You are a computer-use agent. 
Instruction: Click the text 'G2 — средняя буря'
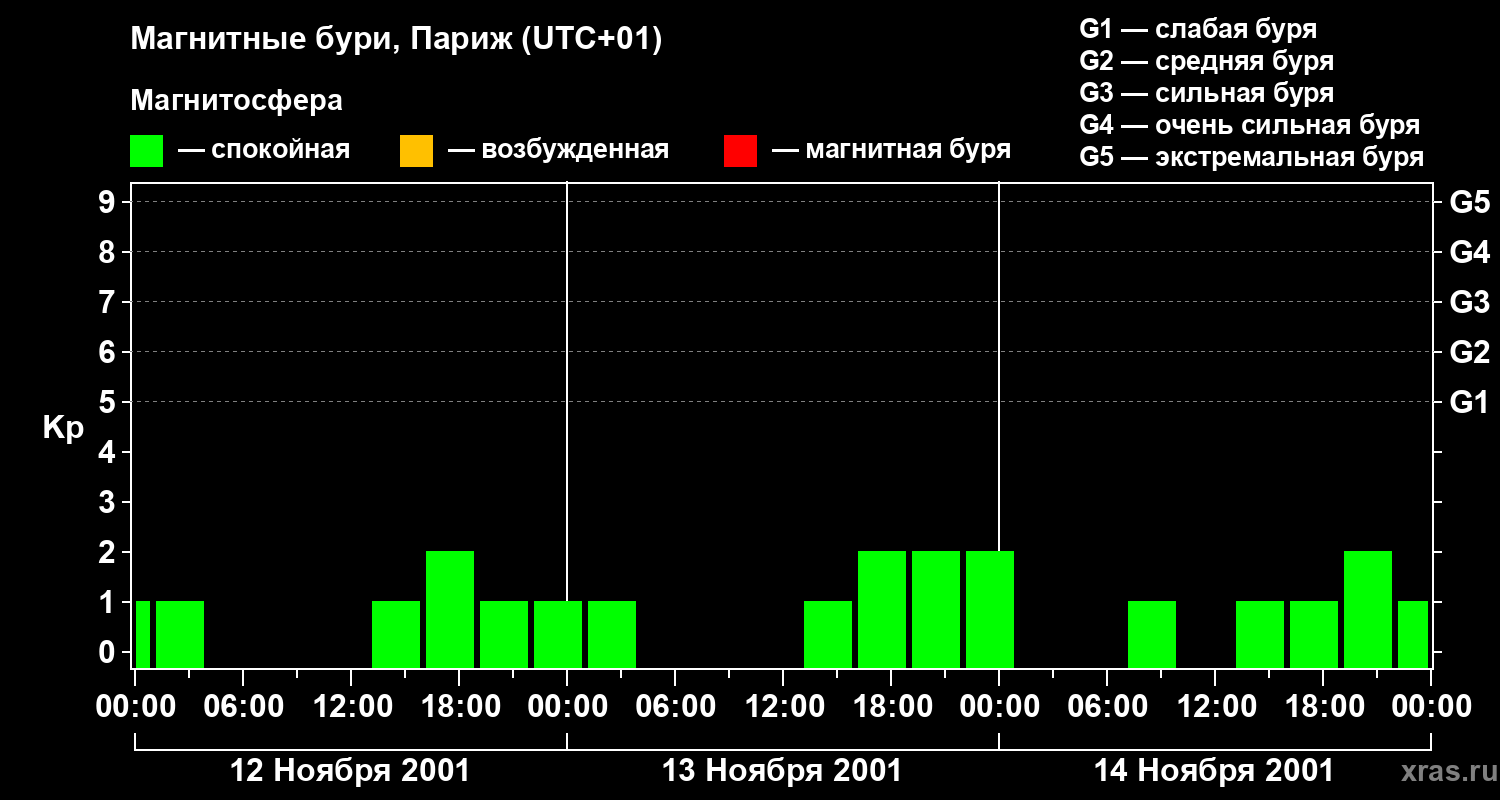click(x=1207, y=61)
